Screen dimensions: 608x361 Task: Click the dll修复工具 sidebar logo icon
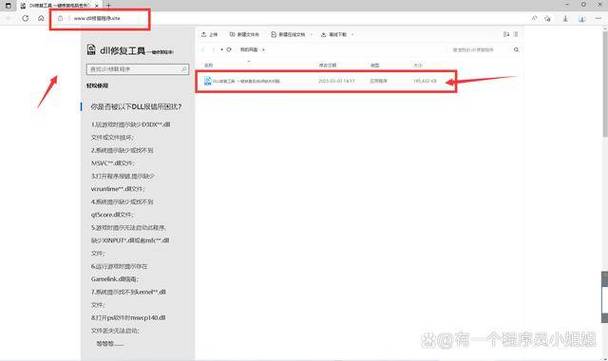click(91, 50)
